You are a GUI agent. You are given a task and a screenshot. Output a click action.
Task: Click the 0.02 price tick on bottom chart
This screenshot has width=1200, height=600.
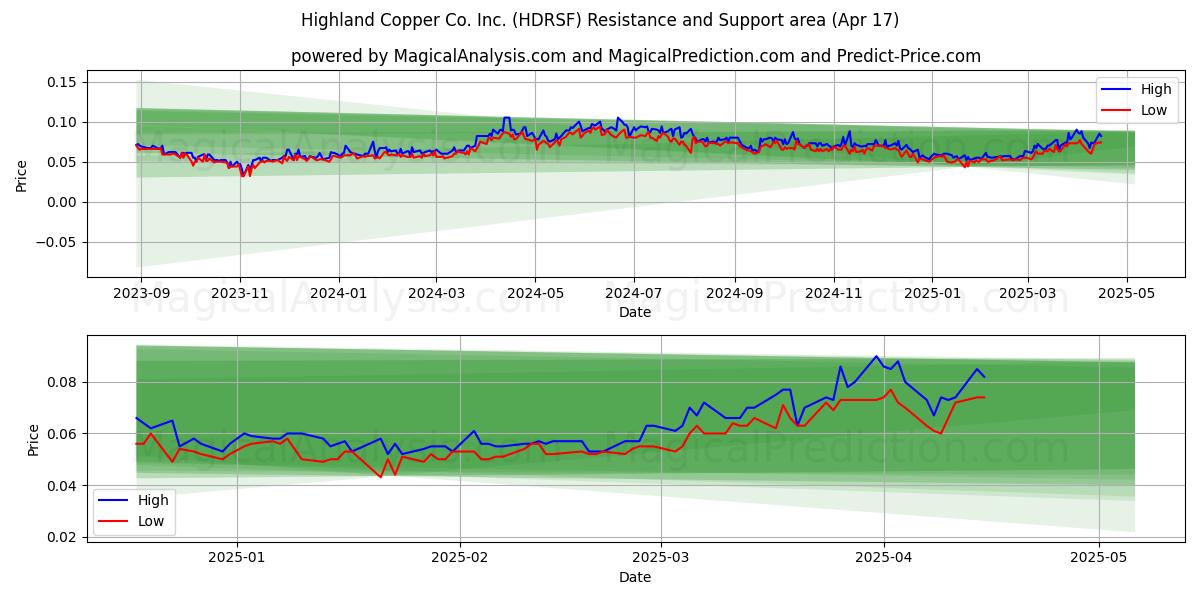point(64,537)
